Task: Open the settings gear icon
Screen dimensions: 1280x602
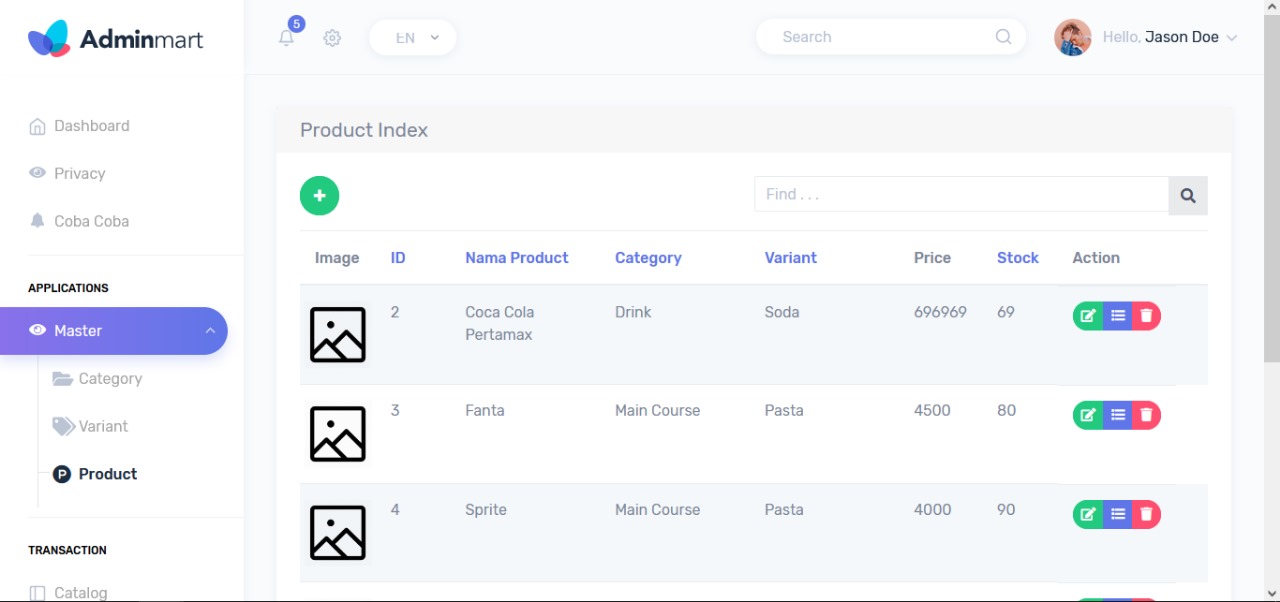Action: pos(332,38)
